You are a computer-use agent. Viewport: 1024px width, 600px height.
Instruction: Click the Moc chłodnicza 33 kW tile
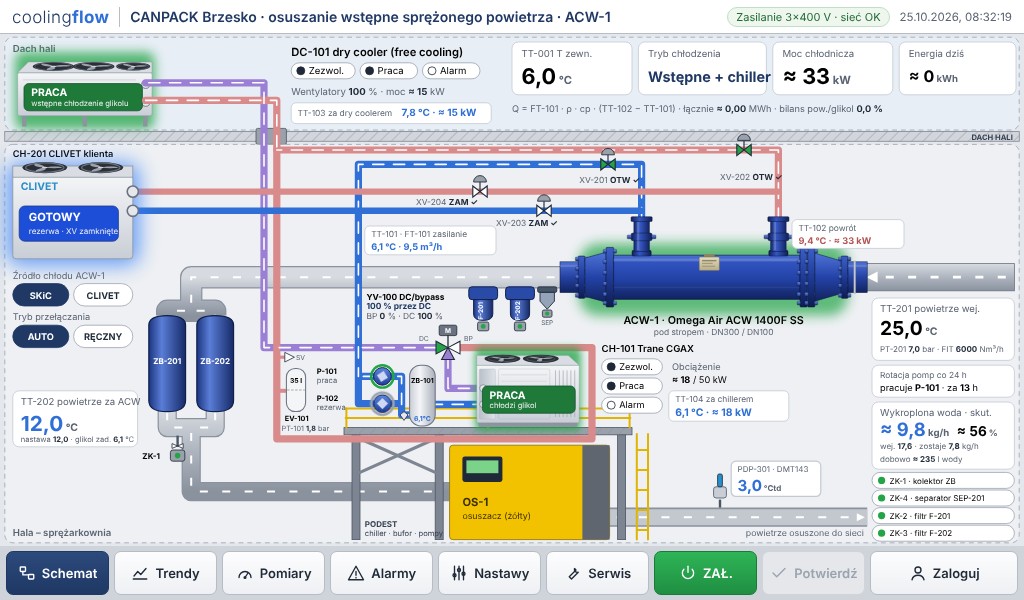[x=833, y=69]
